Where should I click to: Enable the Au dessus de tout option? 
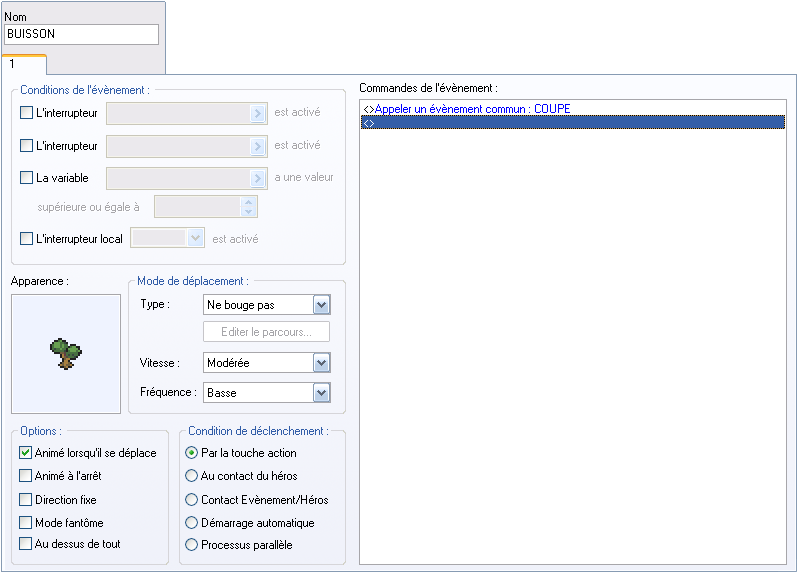(x=25, y=543)
